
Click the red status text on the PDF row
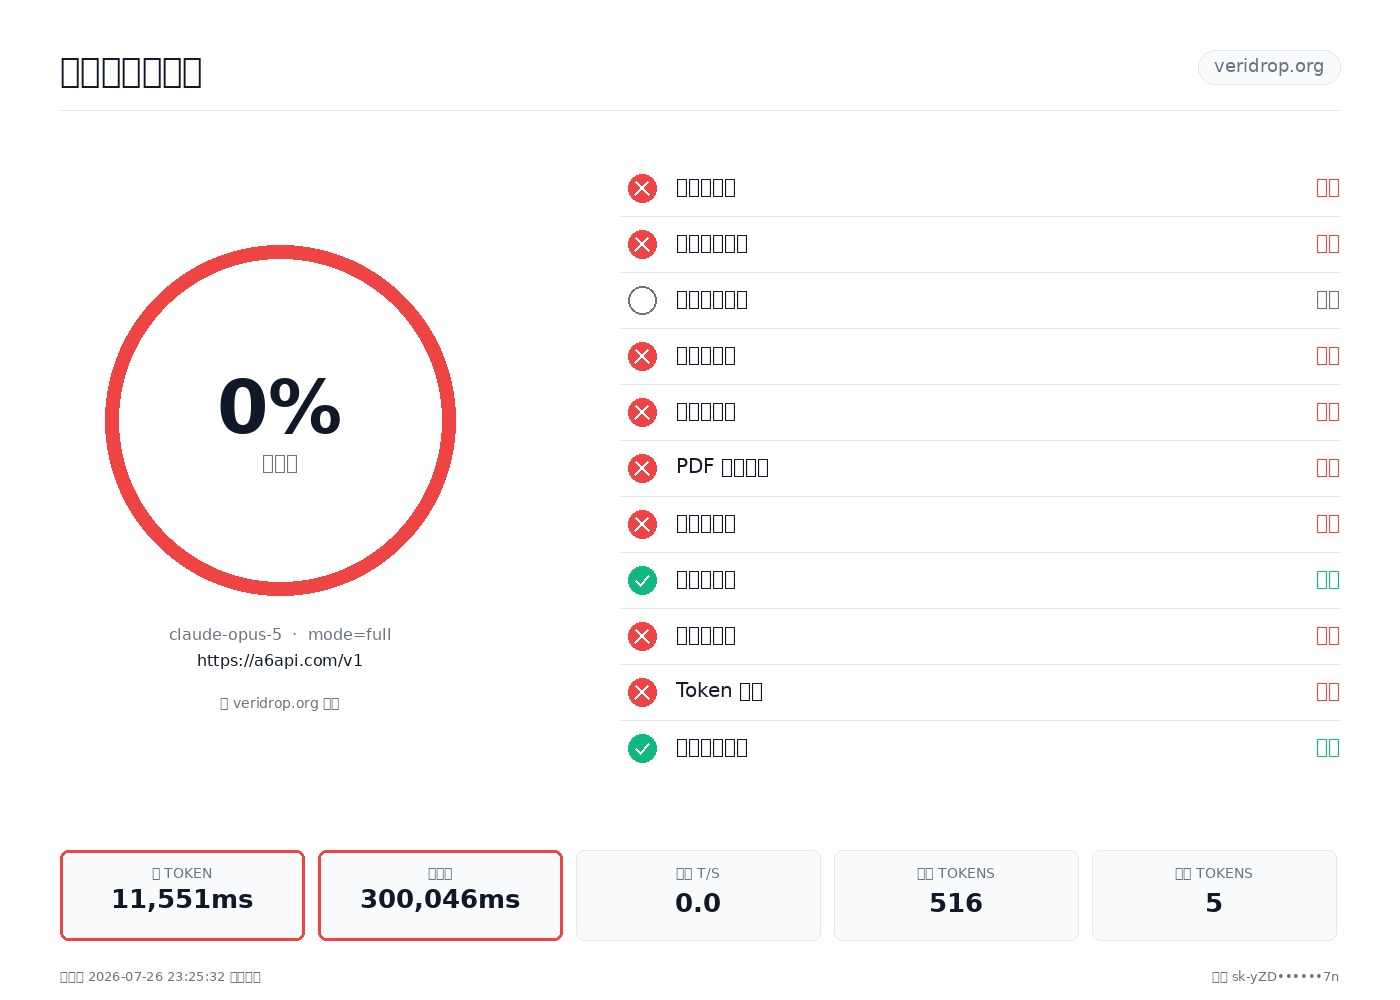[1328, 467]
